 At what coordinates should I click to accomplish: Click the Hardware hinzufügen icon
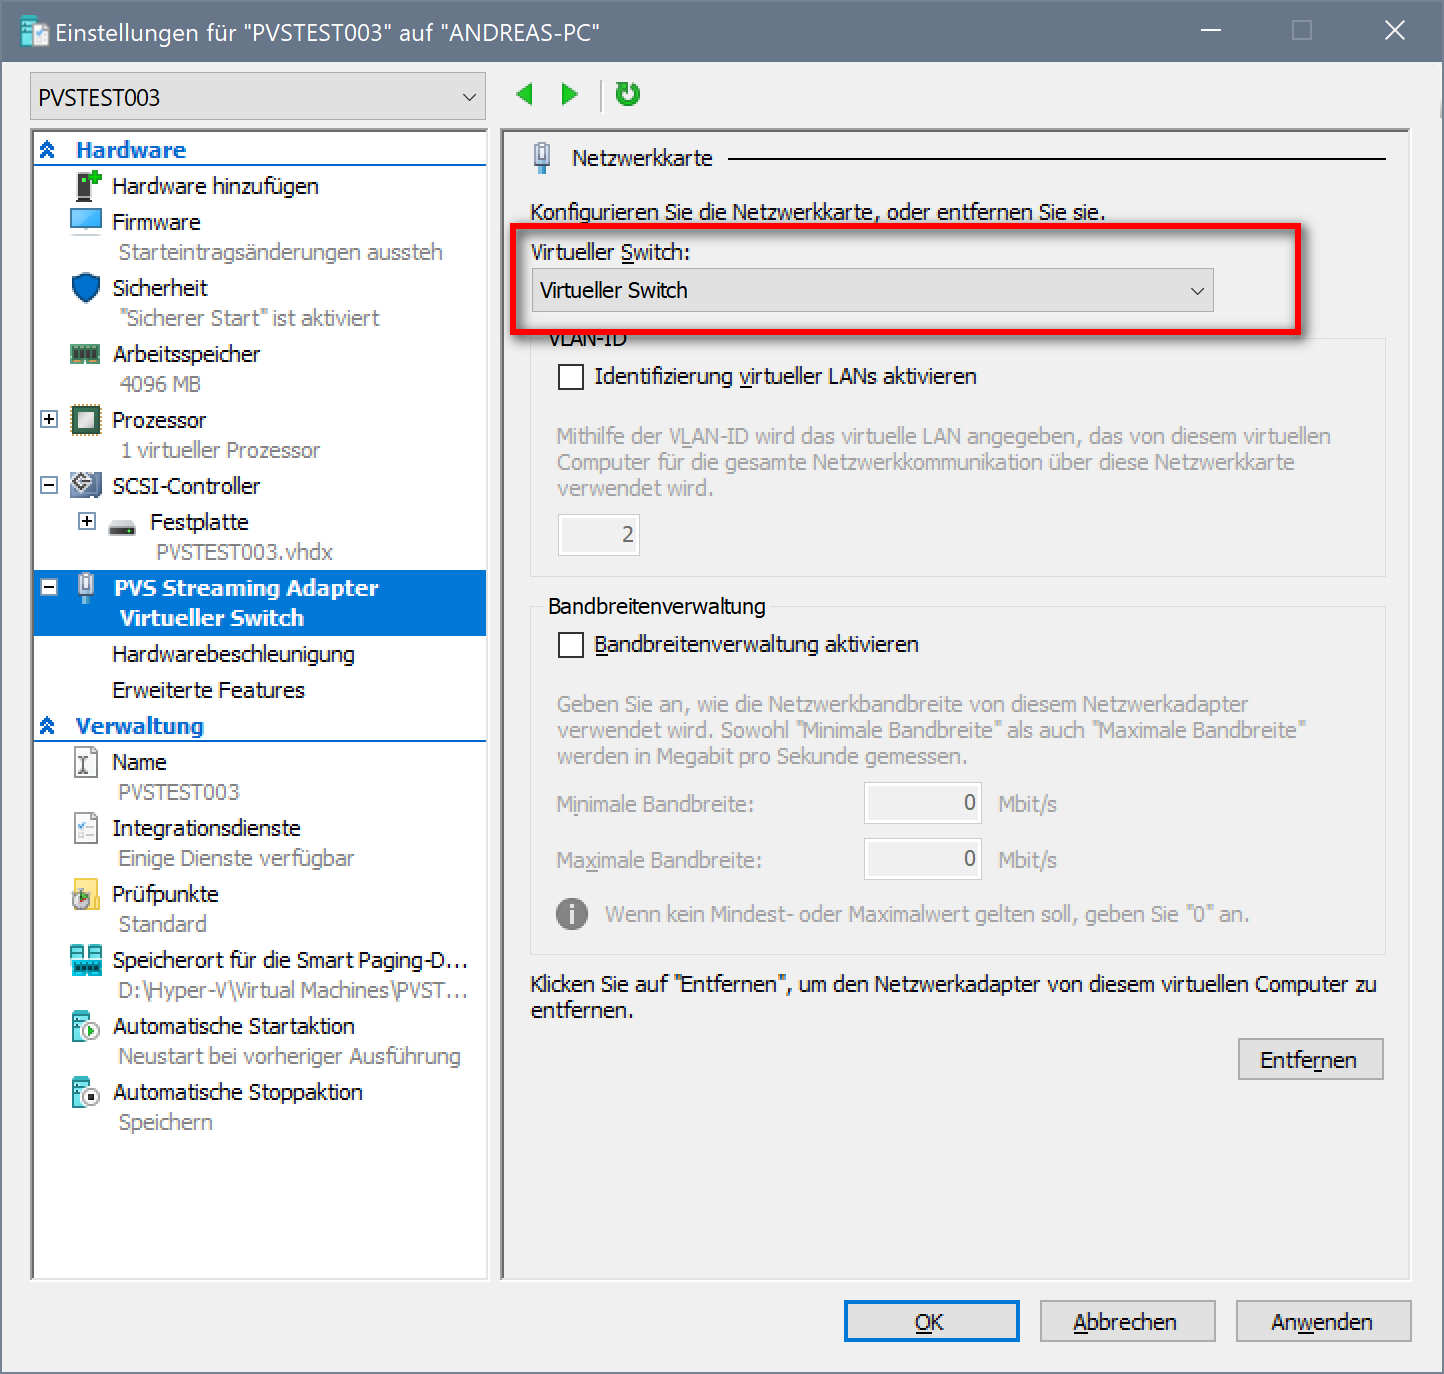88,186
